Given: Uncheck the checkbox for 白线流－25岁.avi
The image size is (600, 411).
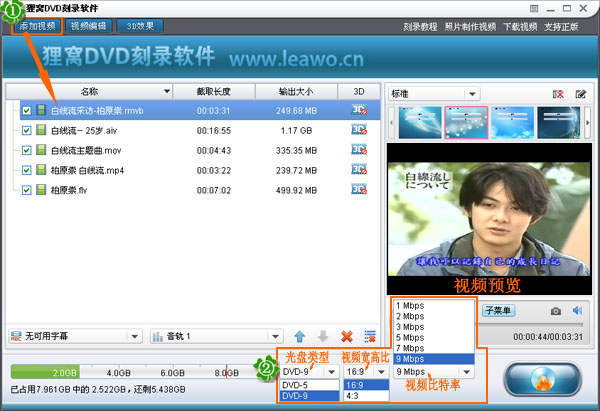Looking at the screenshot, I should coord(26,130).
